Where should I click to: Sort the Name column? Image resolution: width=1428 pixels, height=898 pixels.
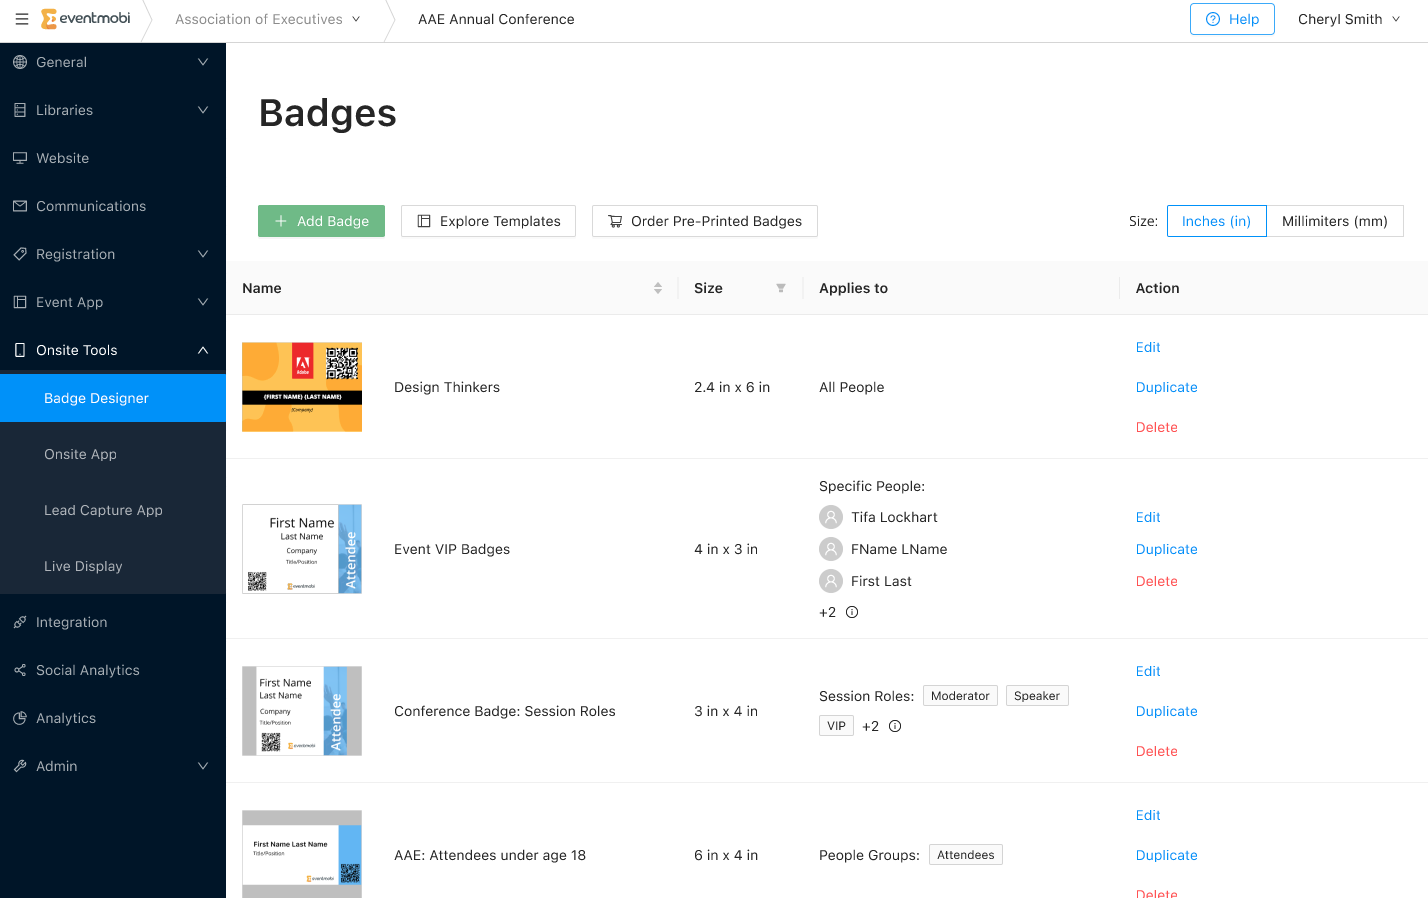coord(657,288)
